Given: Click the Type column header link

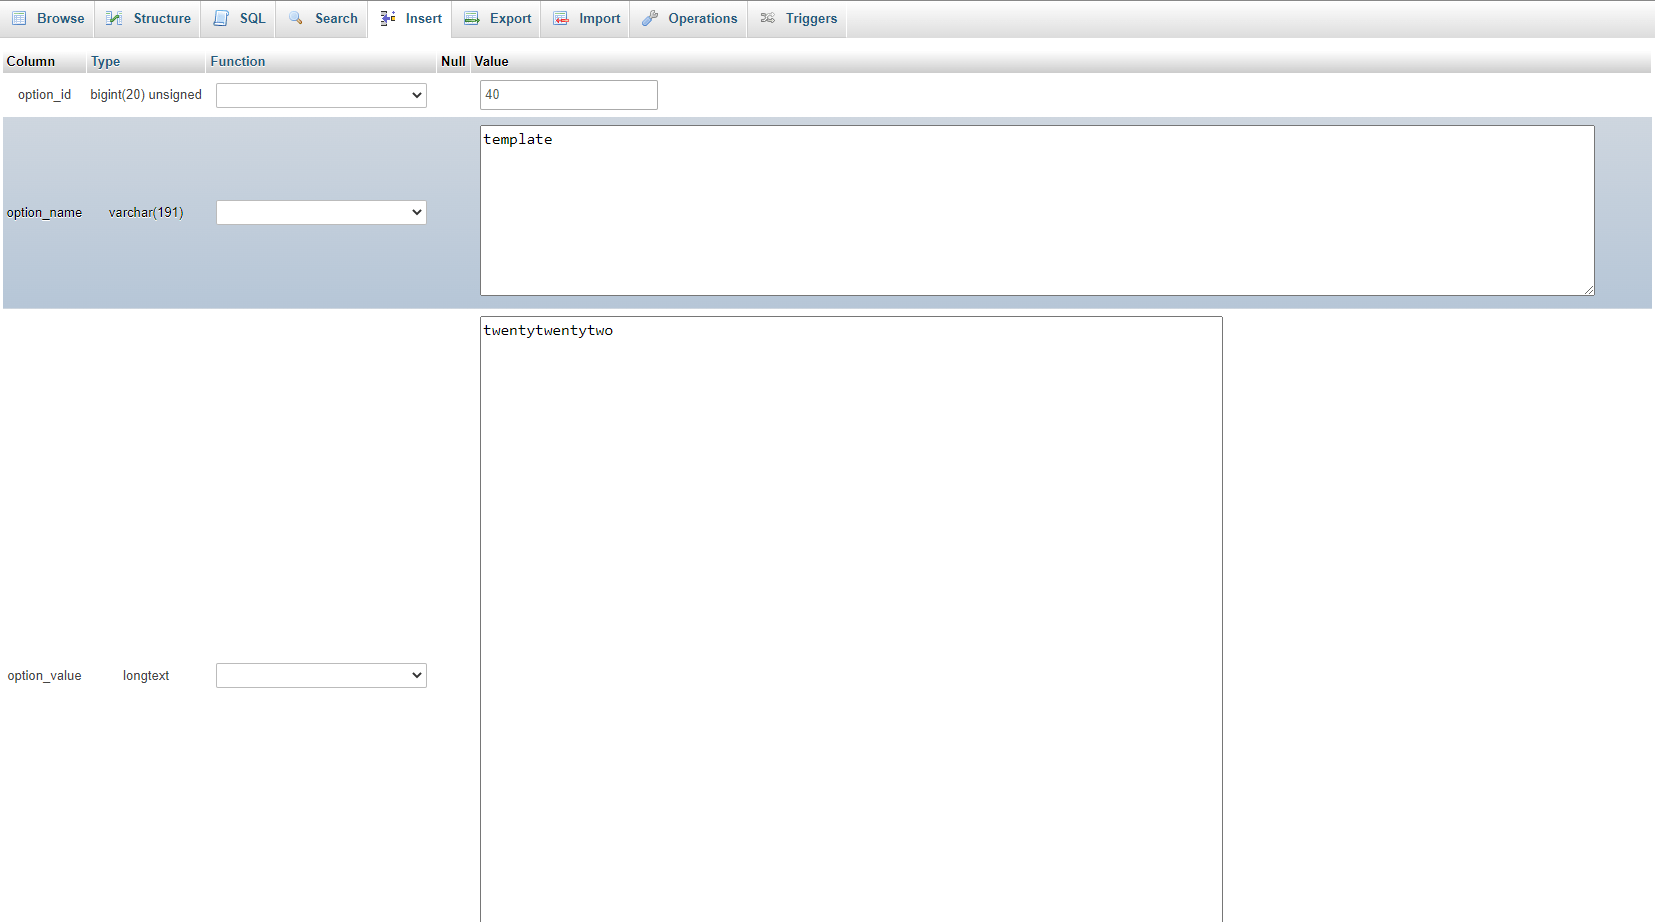Looking at the screenshot, I should click(105, 61).
